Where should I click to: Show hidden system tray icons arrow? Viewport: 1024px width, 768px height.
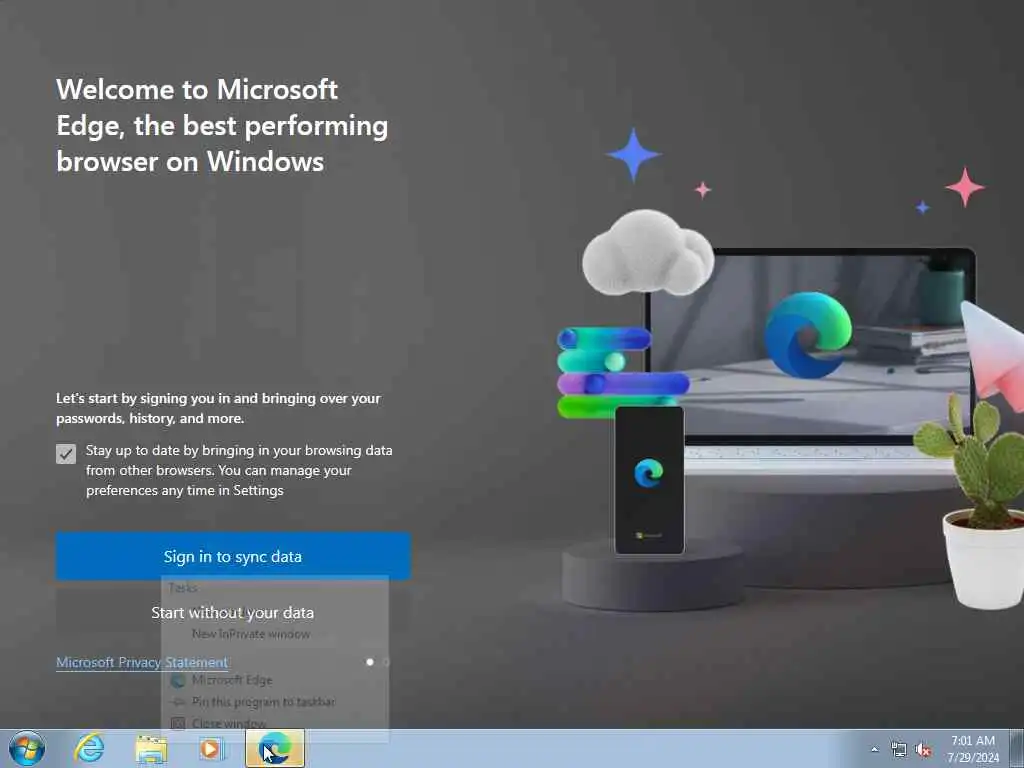tap(875, 749)
